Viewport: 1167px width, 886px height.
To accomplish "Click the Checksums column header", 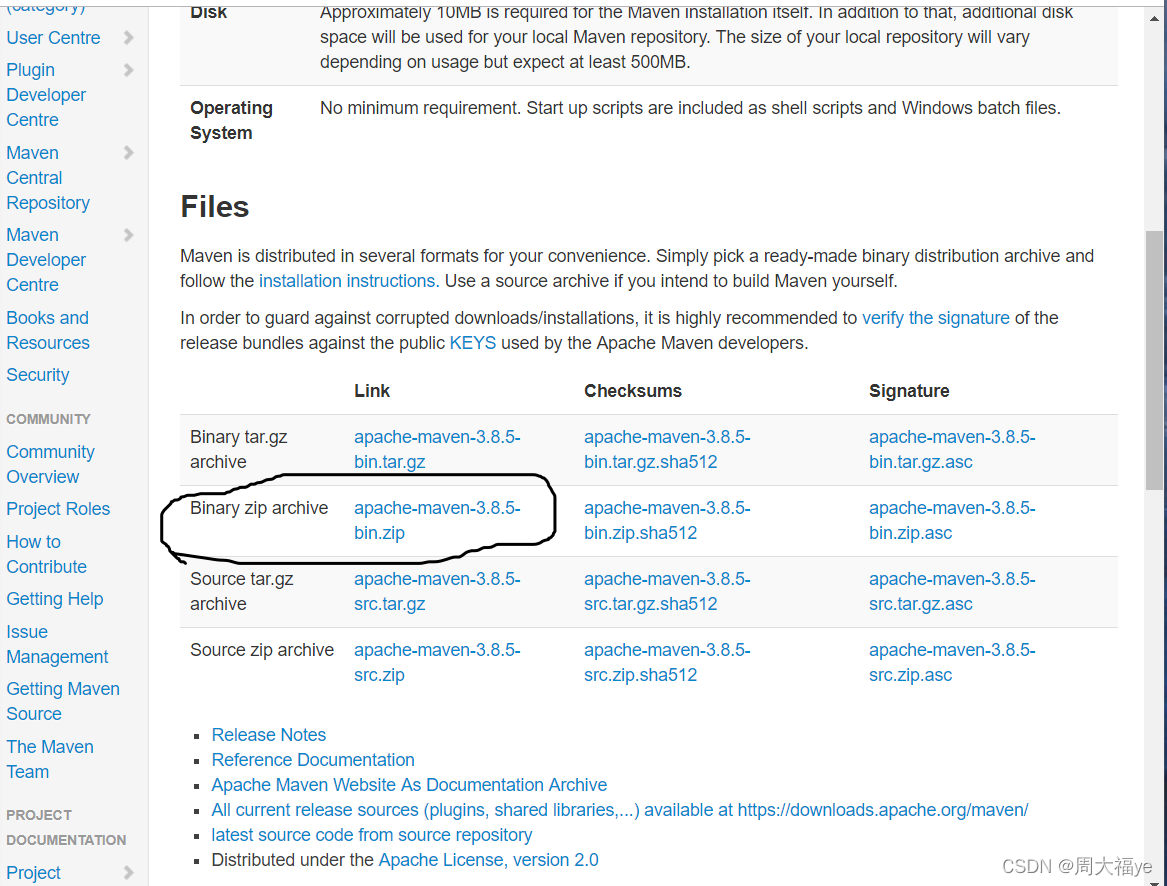I will (x=633, y=392).
